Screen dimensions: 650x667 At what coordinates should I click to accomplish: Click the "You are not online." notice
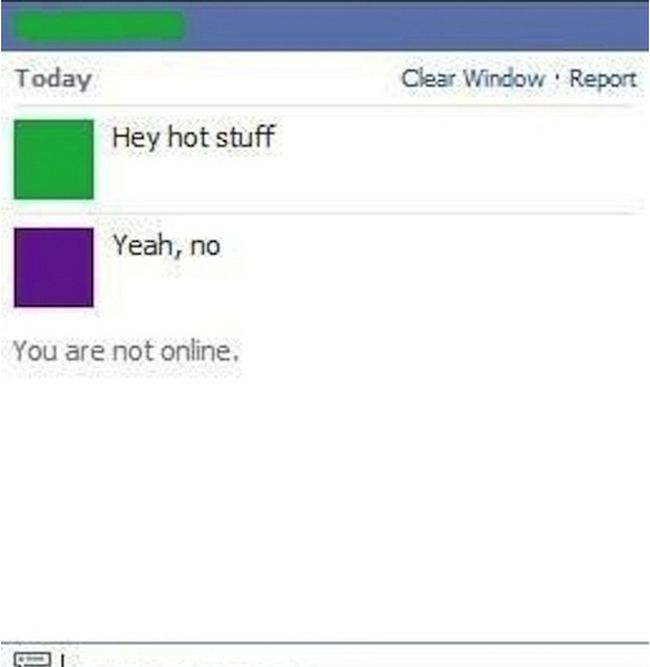pos(126,351)
